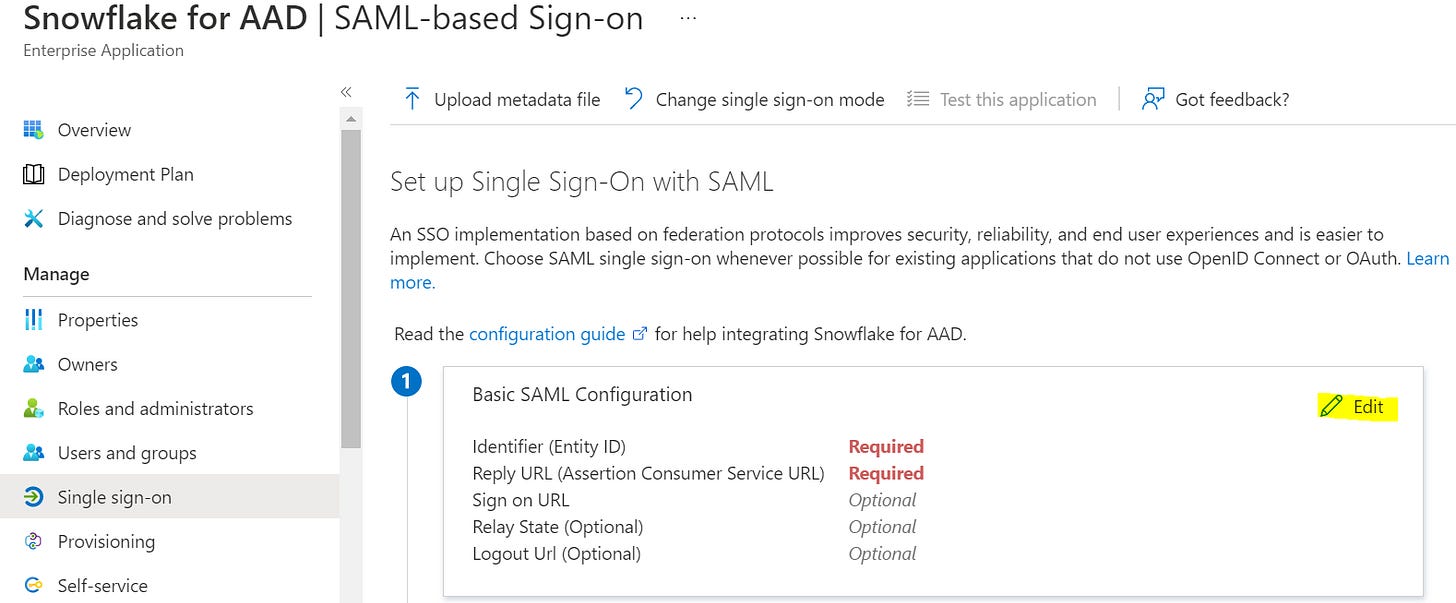Click the Deployment Plan book icon

pyautogui.click(x=34, y=175)
